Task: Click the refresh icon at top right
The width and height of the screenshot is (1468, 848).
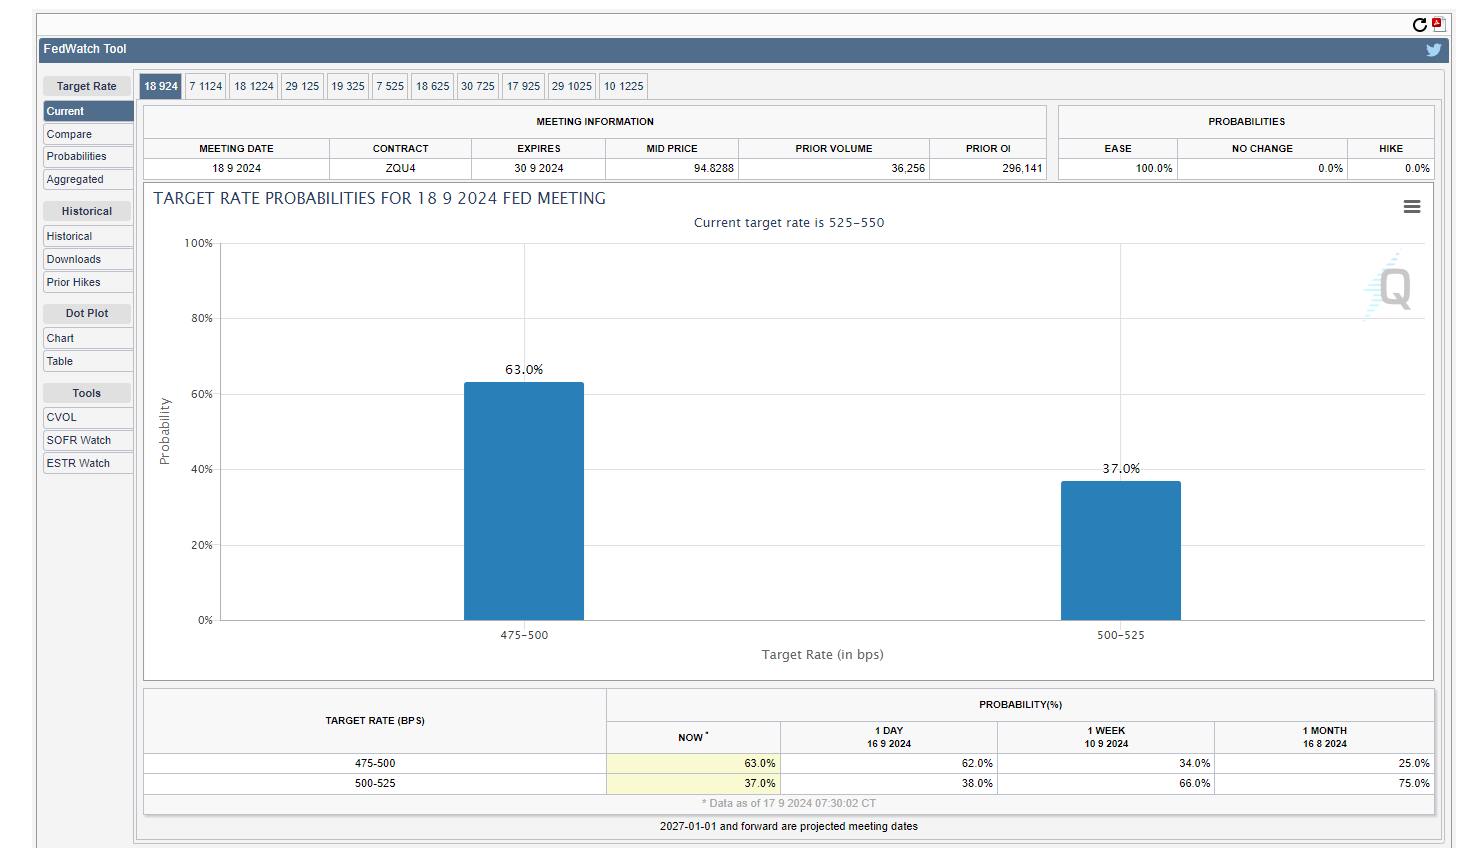Action: (x=1419, y=25)
